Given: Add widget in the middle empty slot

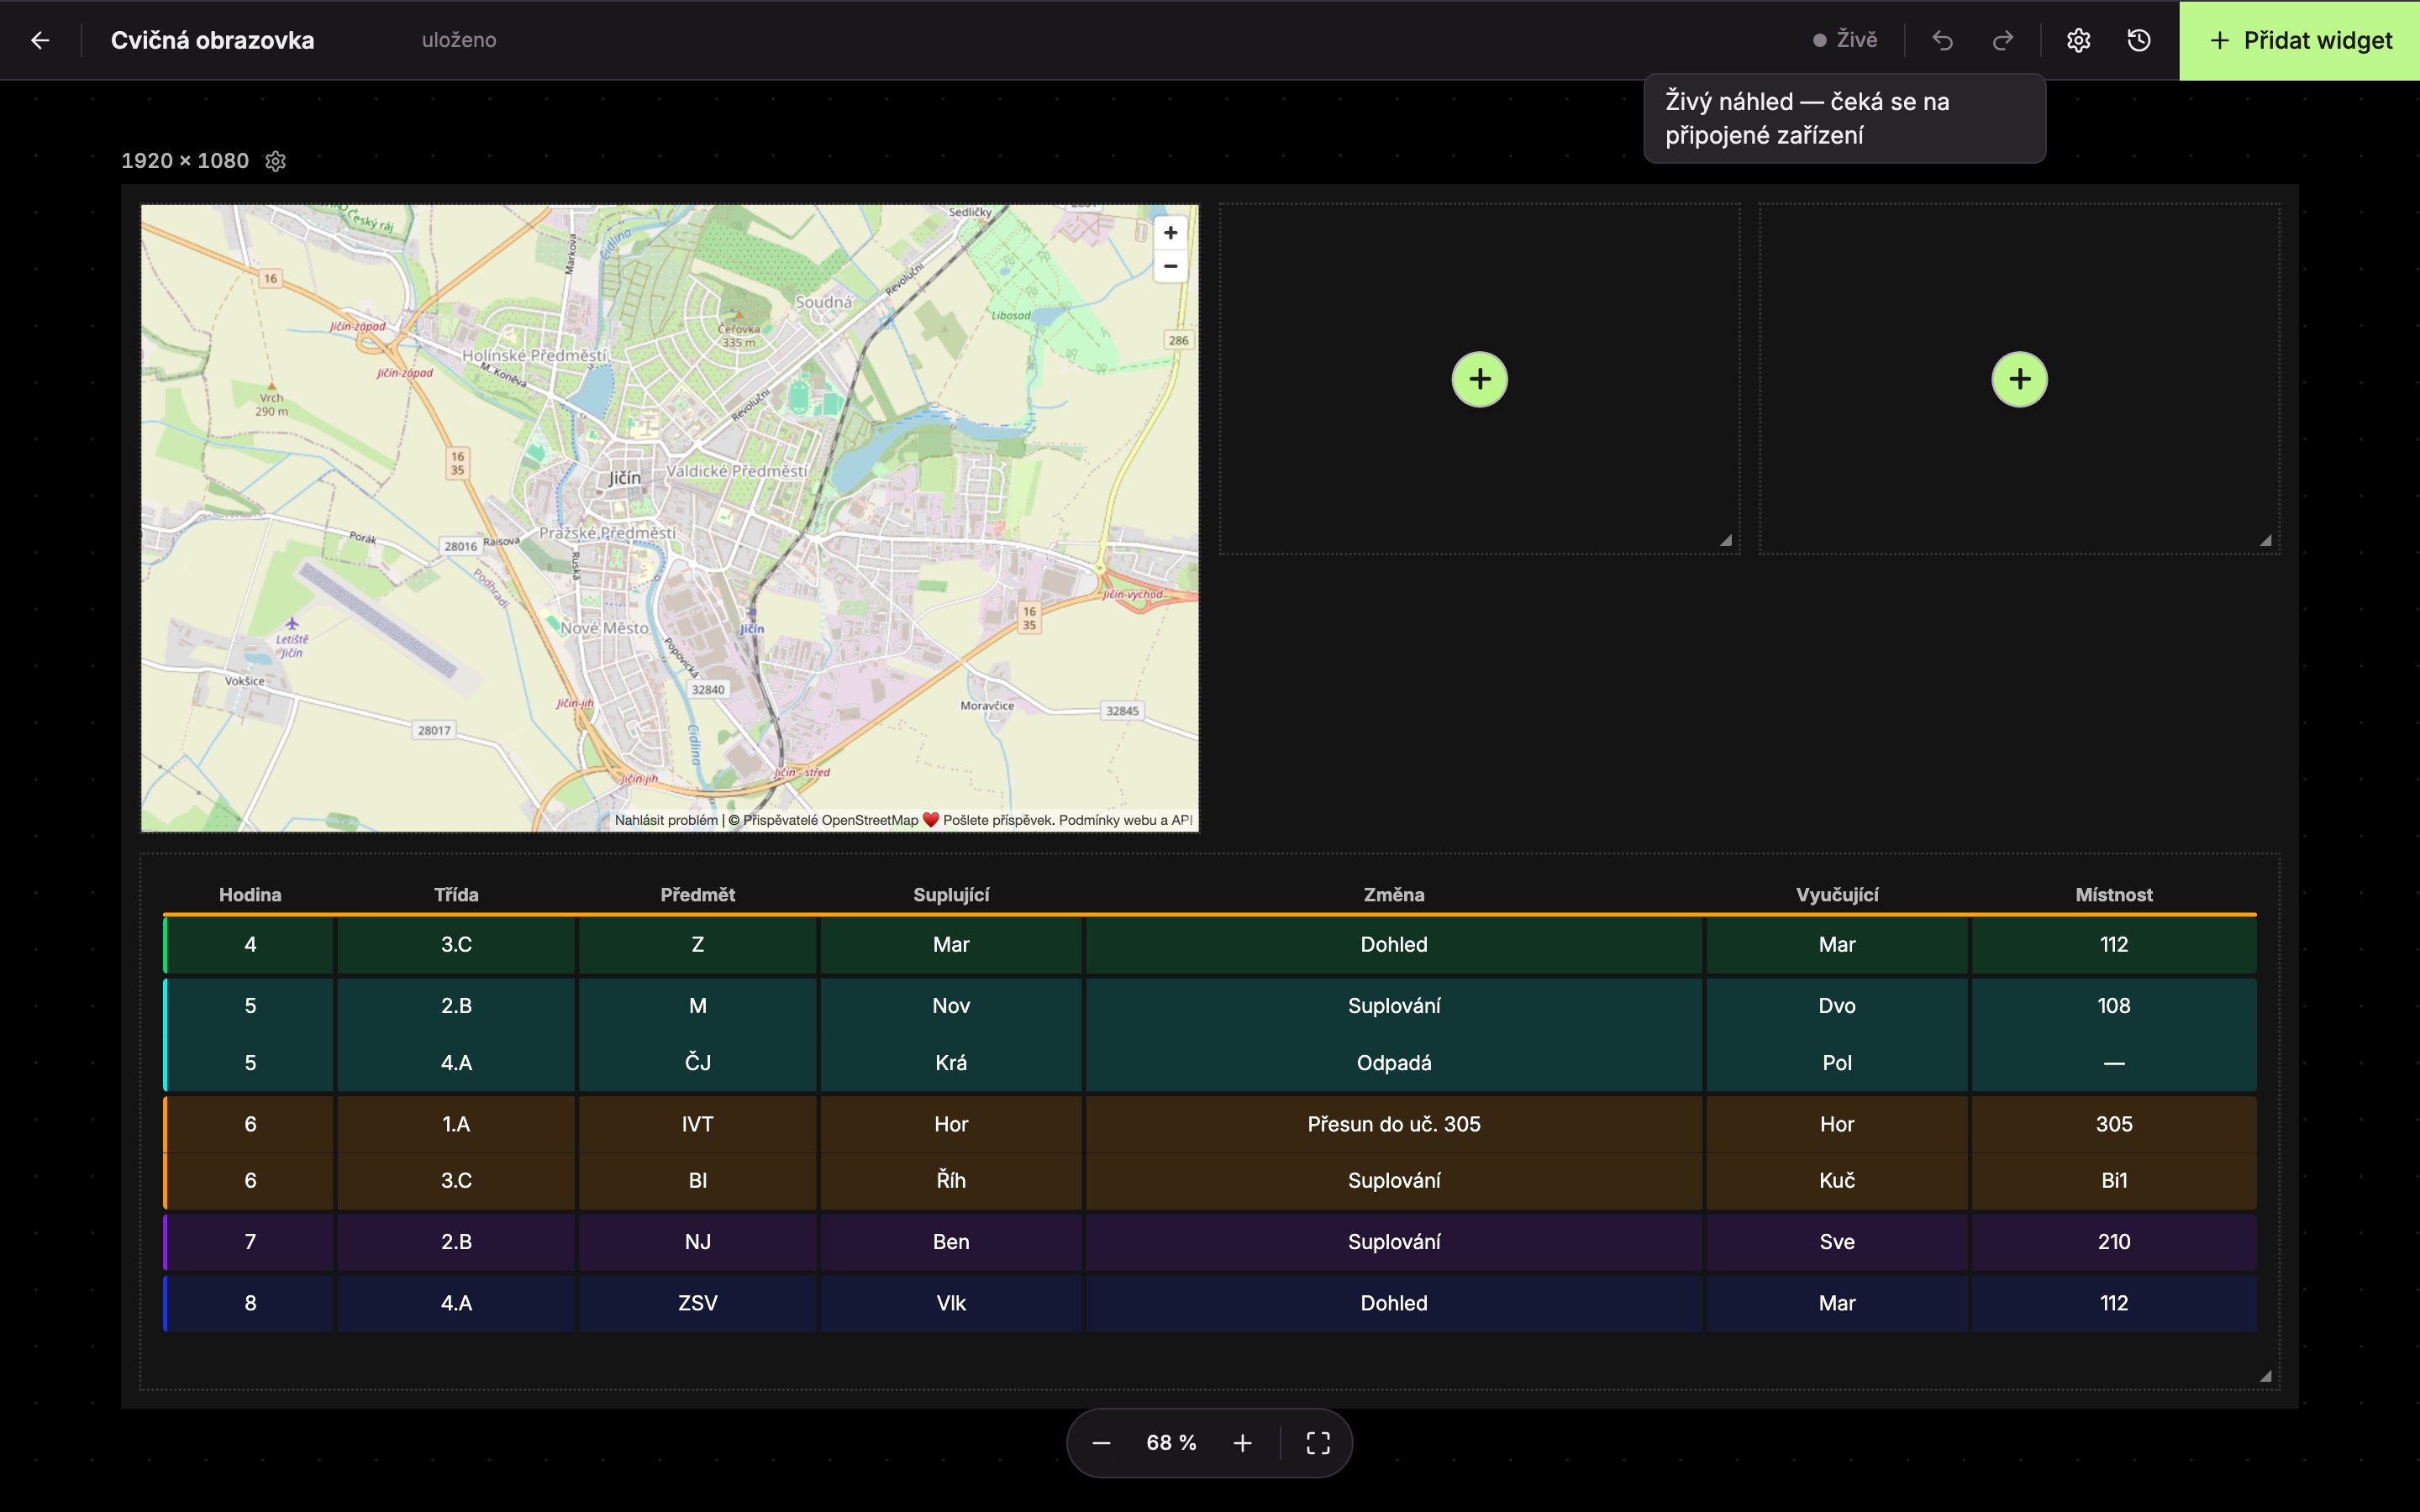Looking at the screenshot, I should [x=1479, y=379].
